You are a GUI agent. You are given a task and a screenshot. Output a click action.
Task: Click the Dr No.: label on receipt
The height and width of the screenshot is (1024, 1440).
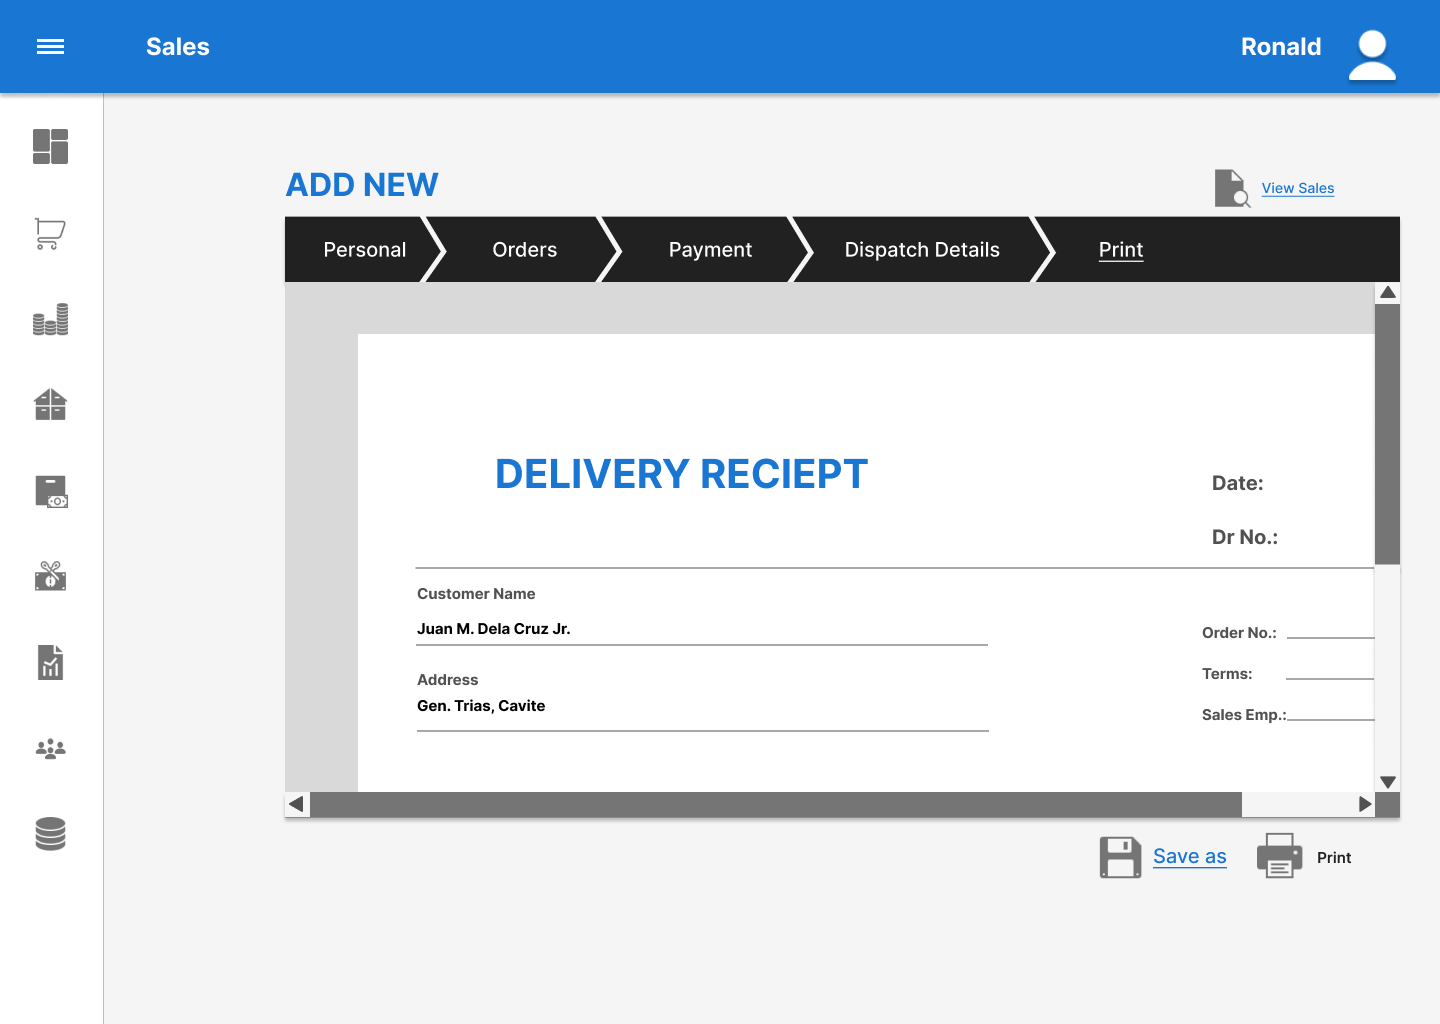tap(1245, 537)
